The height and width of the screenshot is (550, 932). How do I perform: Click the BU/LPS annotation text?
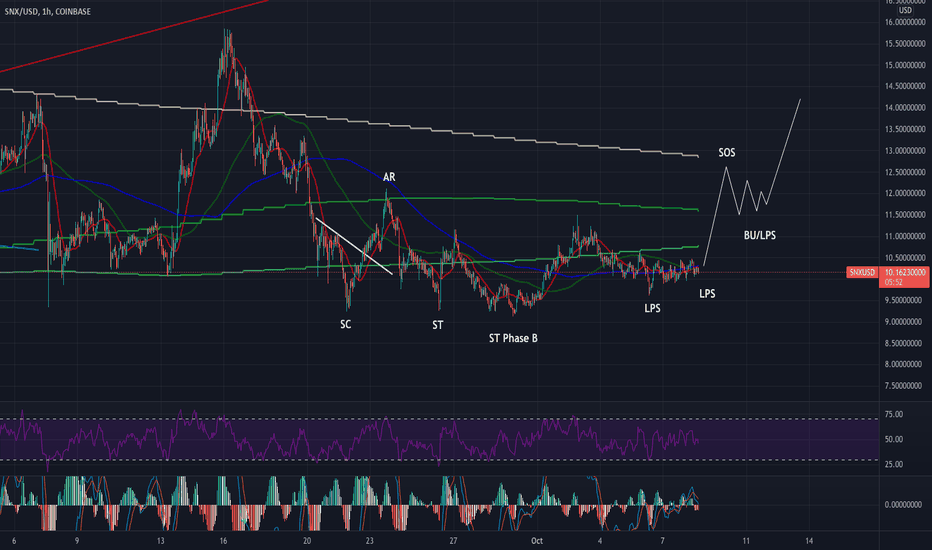tap(760, 235)
